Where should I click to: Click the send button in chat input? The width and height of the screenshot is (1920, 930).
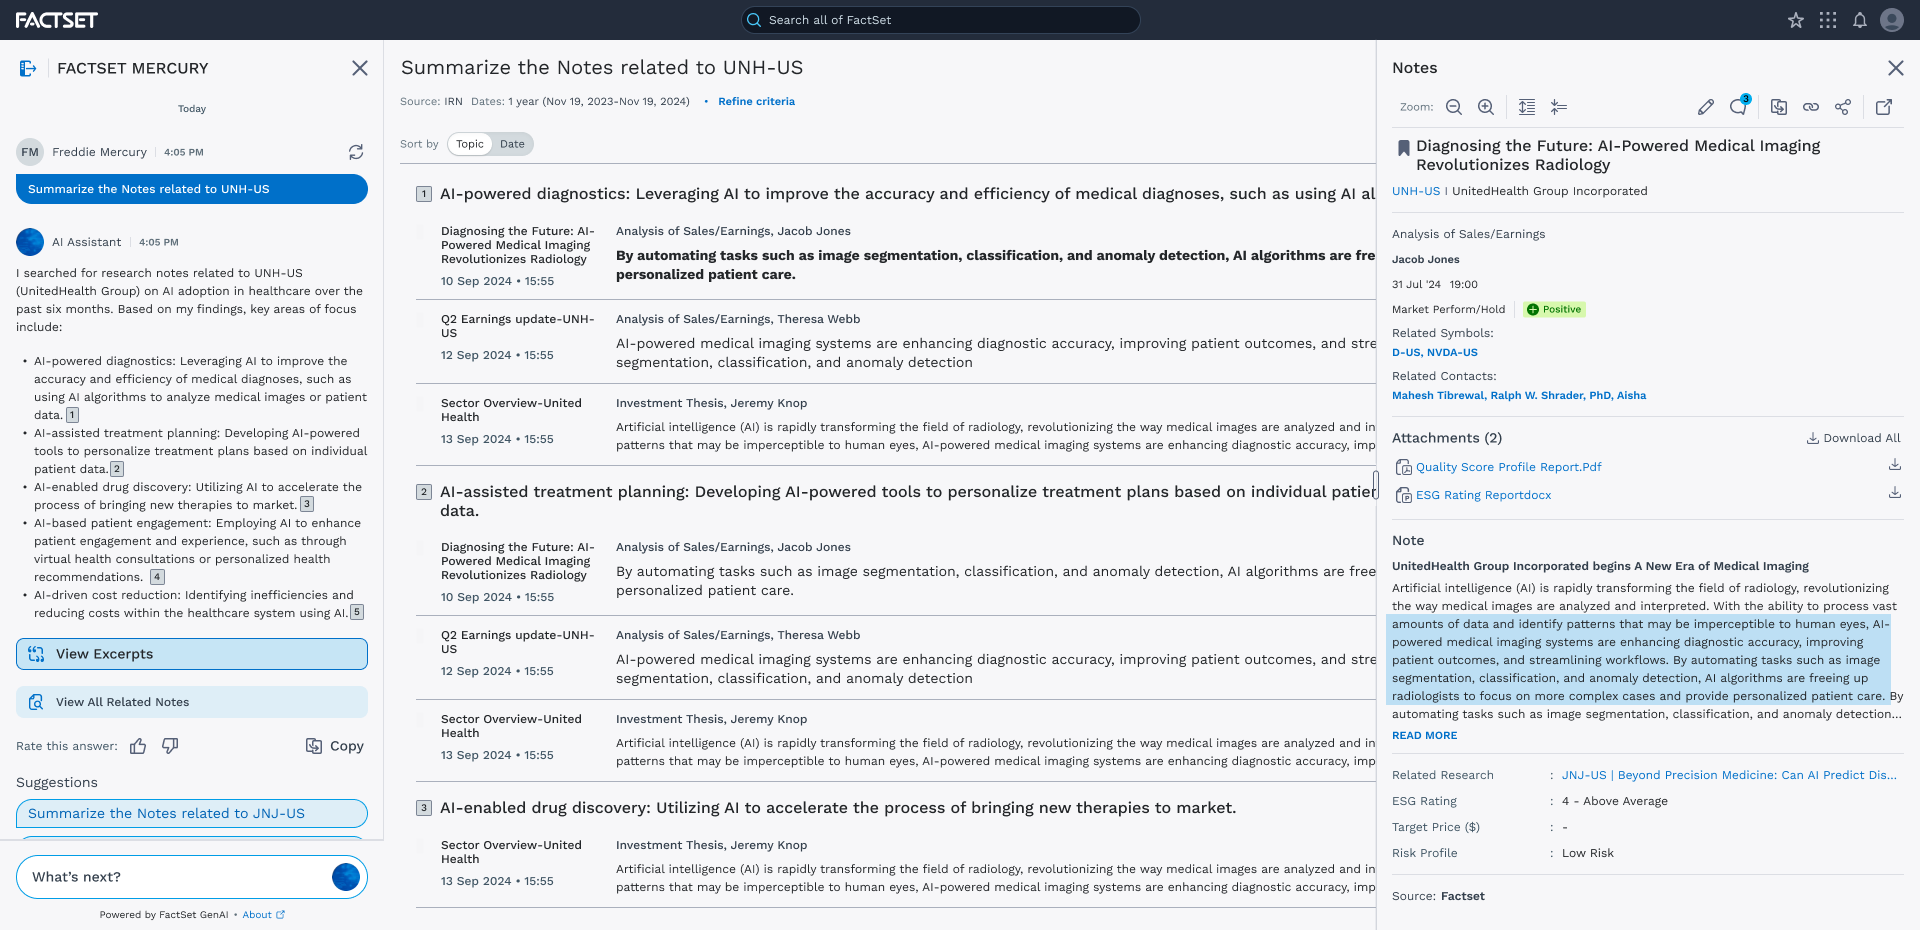point(346,877)
